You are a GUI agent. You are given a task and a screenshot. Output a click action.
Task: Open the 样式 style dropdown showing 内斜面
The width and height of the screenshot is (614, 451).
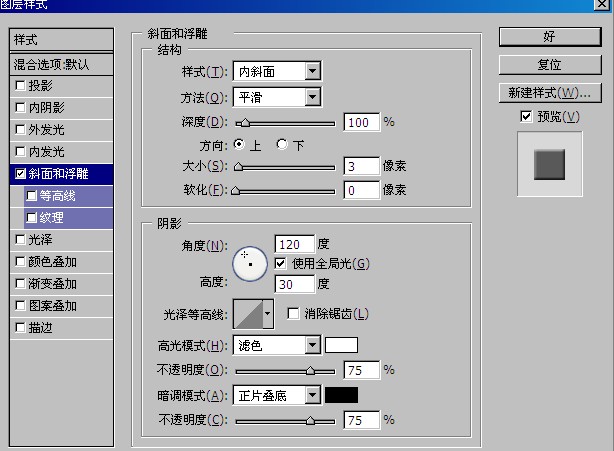click(x=277, y=71)
